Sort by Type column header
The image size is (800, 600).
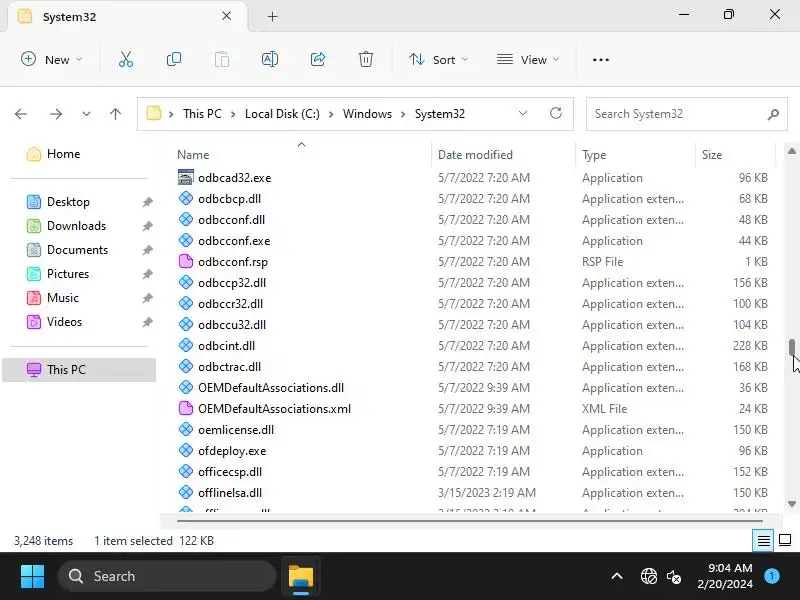pos(594,155)
